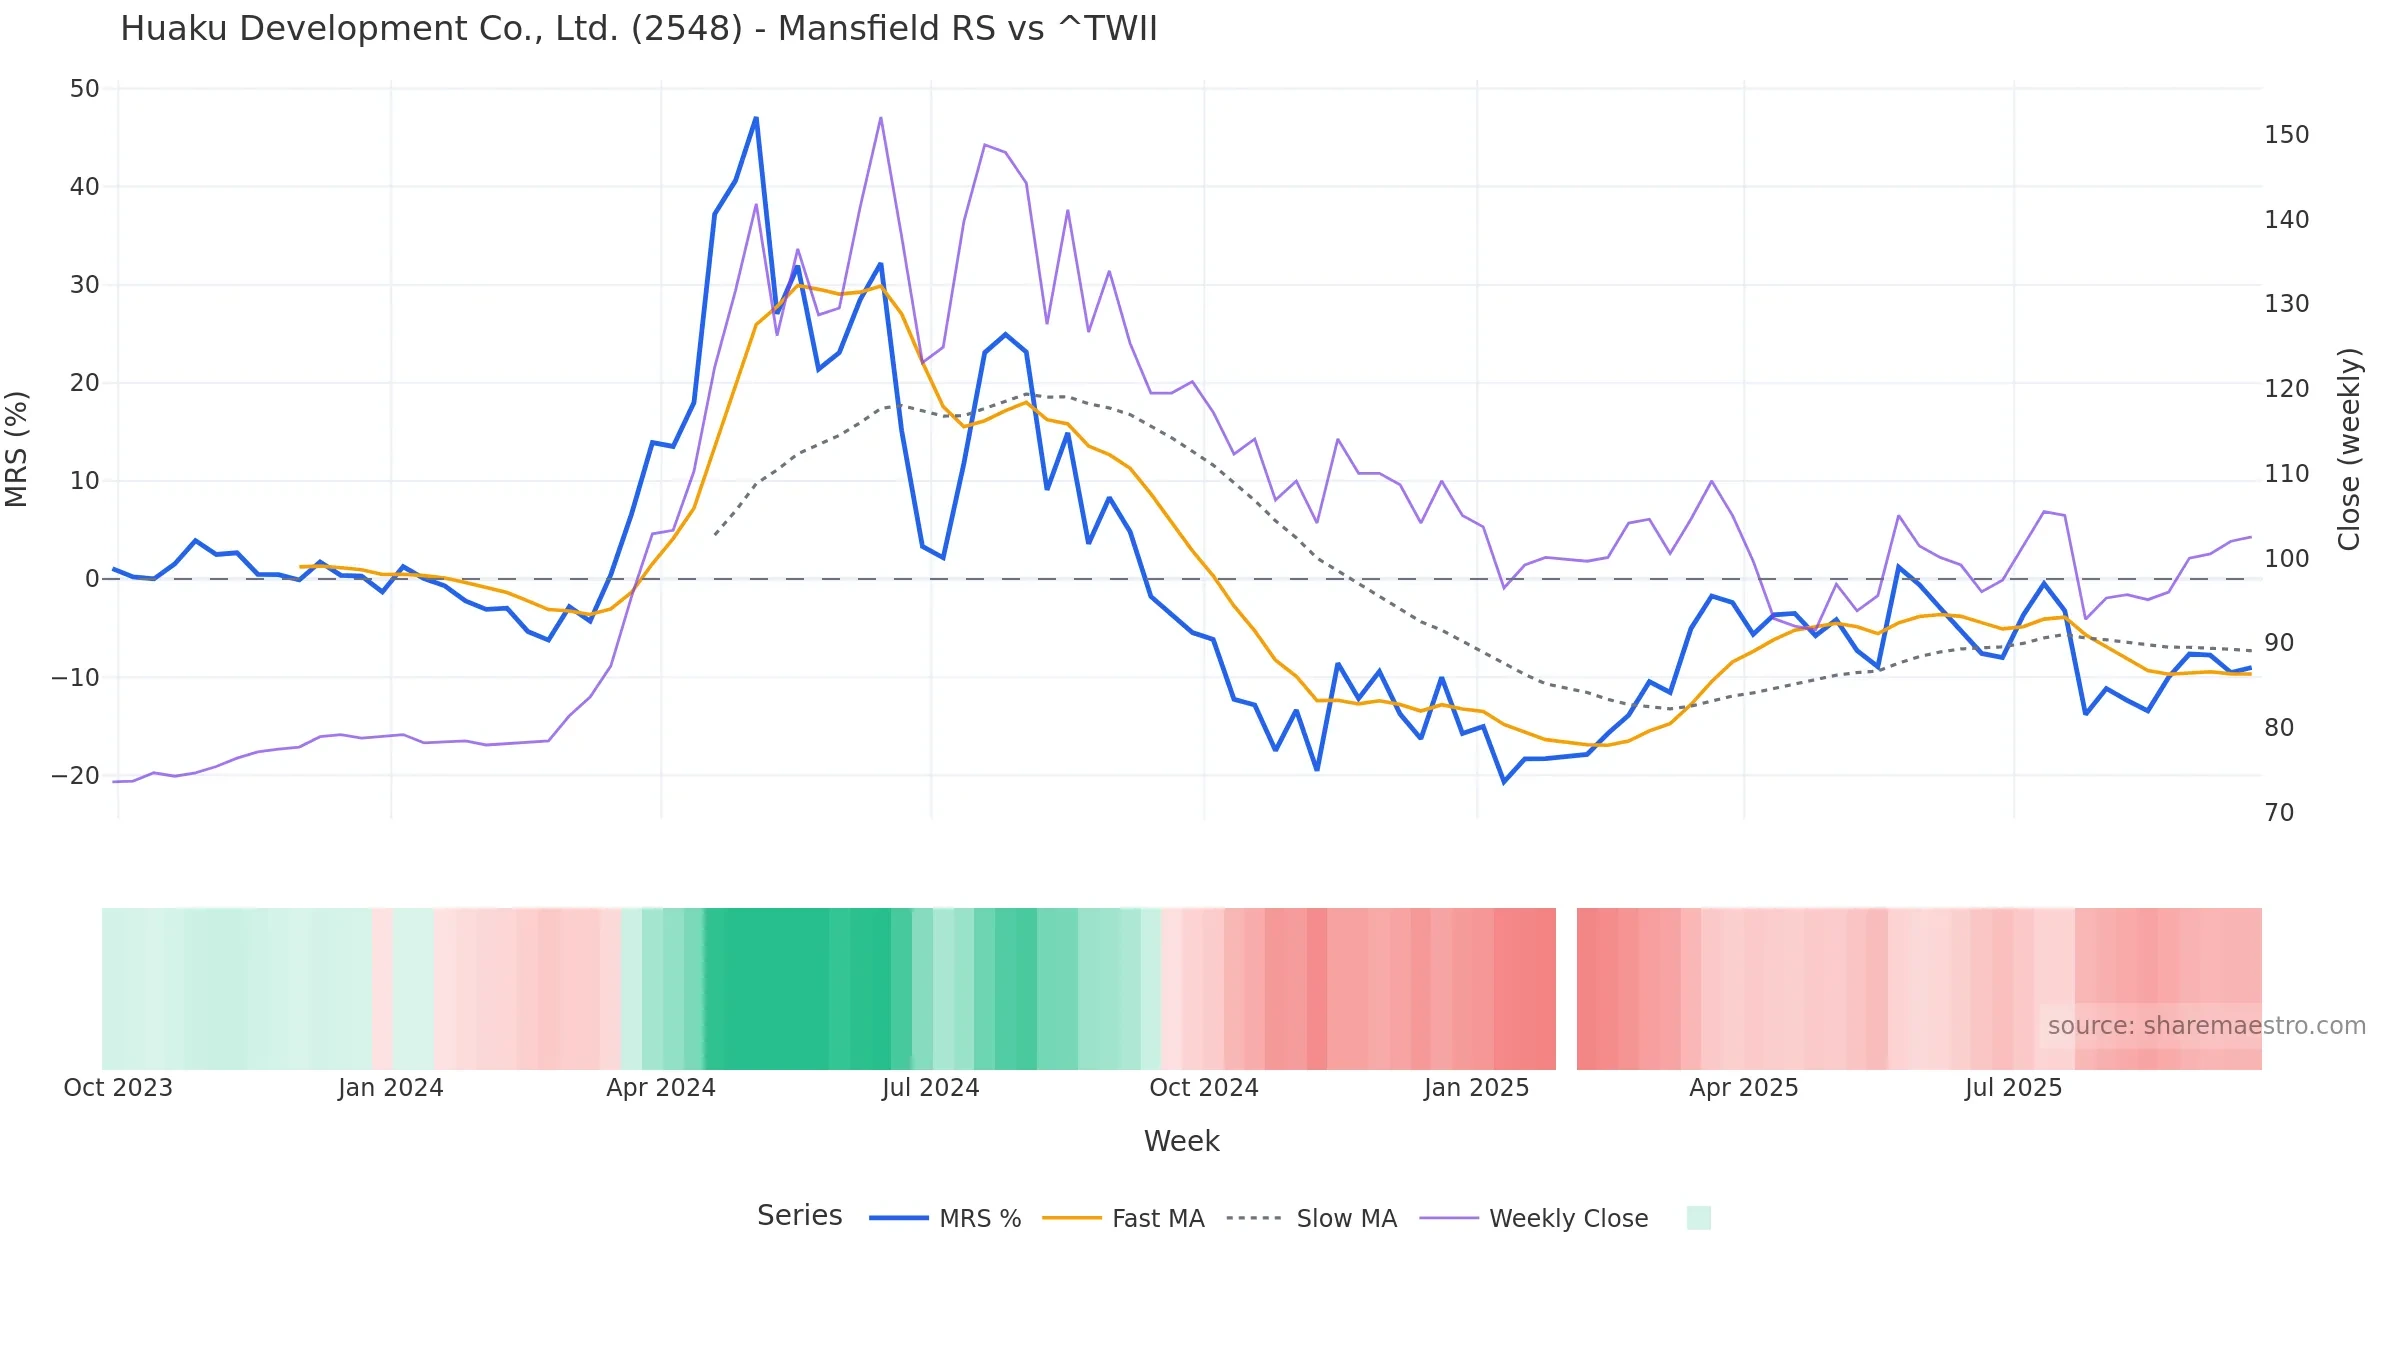2400x1350 pixels.
Task: Click the 'Jul 2024' x-axis label
Action: (931, 1088)
